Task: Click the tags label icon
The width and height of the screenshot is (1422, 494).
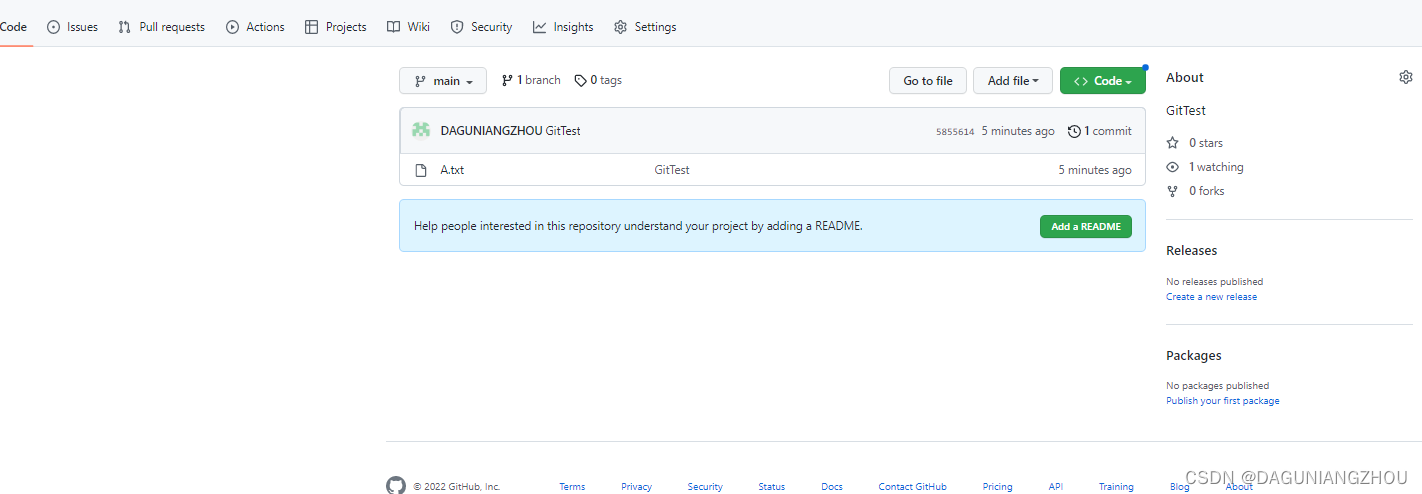Action: pyautogui.click(x=580, y=81)
